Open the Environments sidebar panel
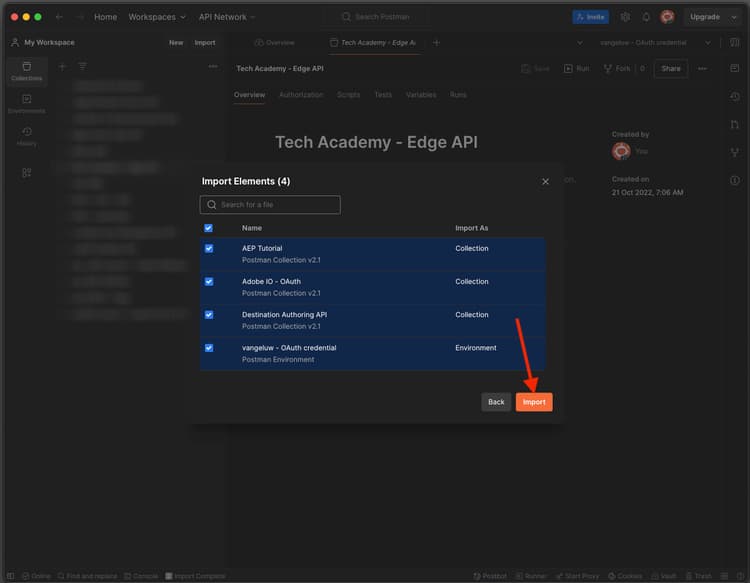This screenshot has height=583, width=750. [x=27, y=103]
